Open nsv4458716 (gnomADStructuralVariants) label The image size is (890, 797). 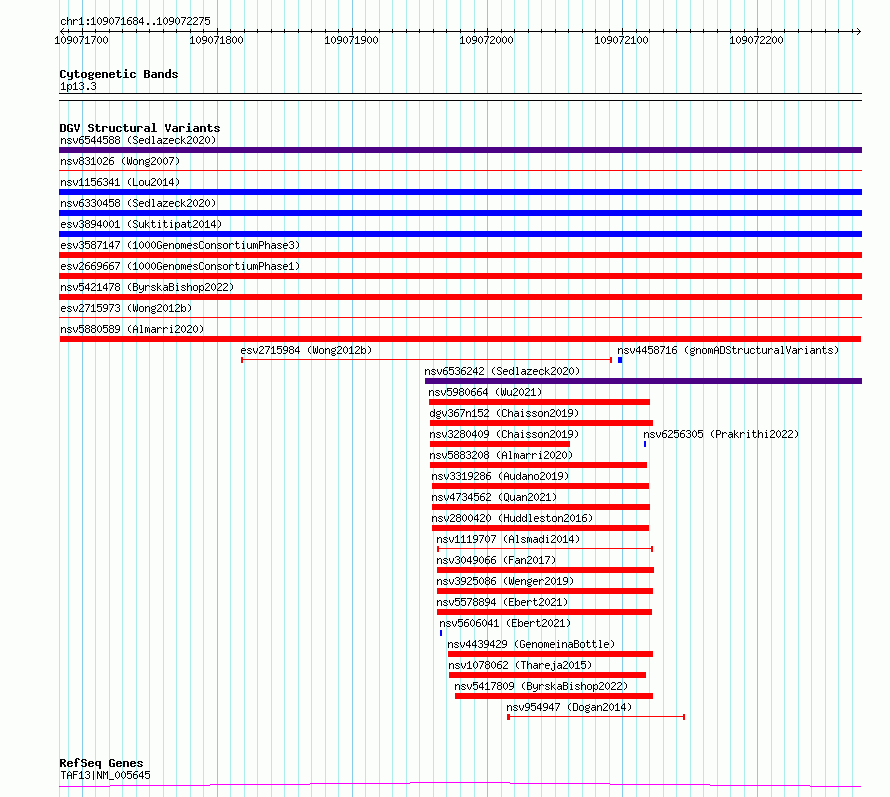(728, 350)
